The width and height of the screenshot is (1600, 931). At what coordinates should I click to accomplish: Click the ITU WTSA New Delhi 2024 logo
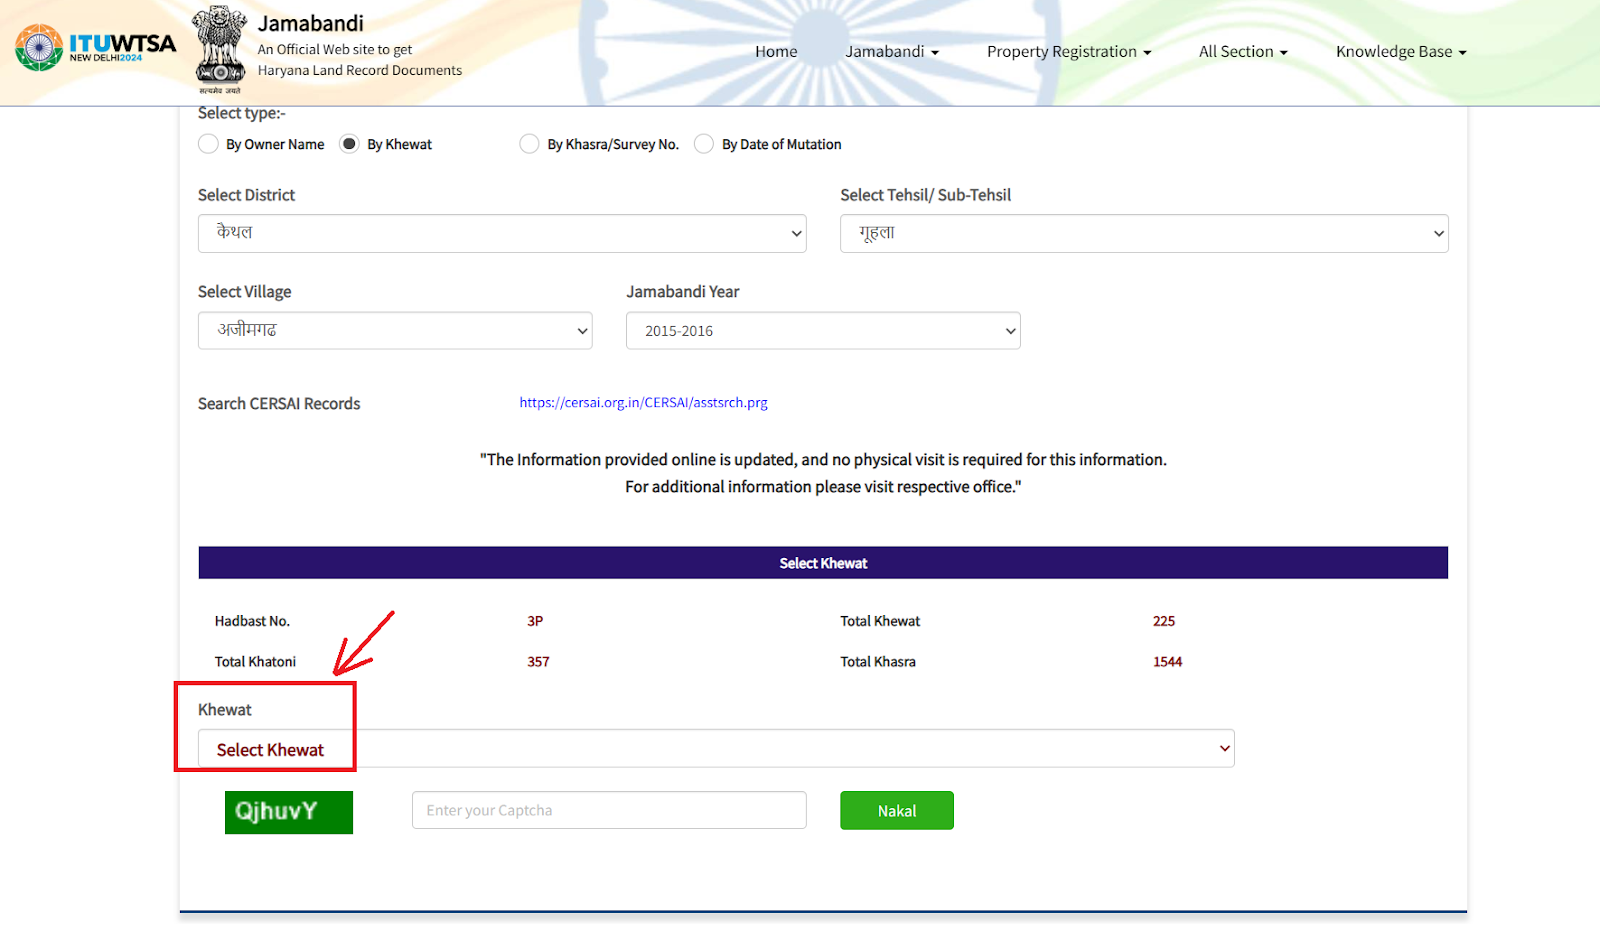95,47
